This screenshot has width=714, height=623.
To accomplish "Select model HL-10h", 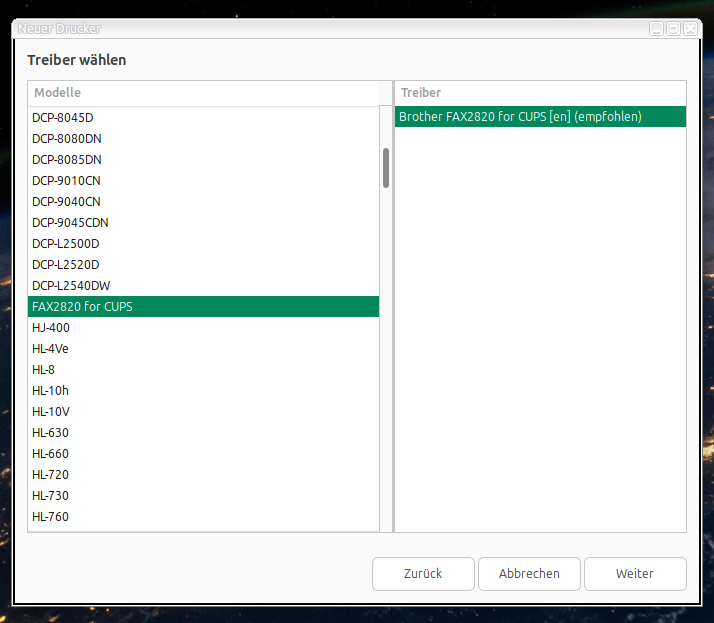I will [203, 390].
